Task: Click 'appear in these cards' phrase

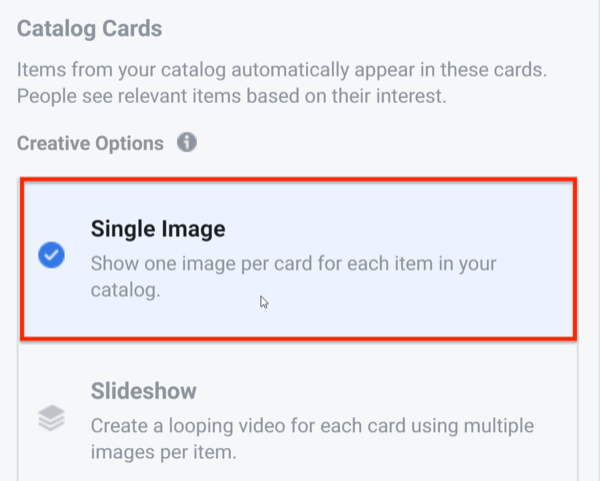Action: pos(451,70)
